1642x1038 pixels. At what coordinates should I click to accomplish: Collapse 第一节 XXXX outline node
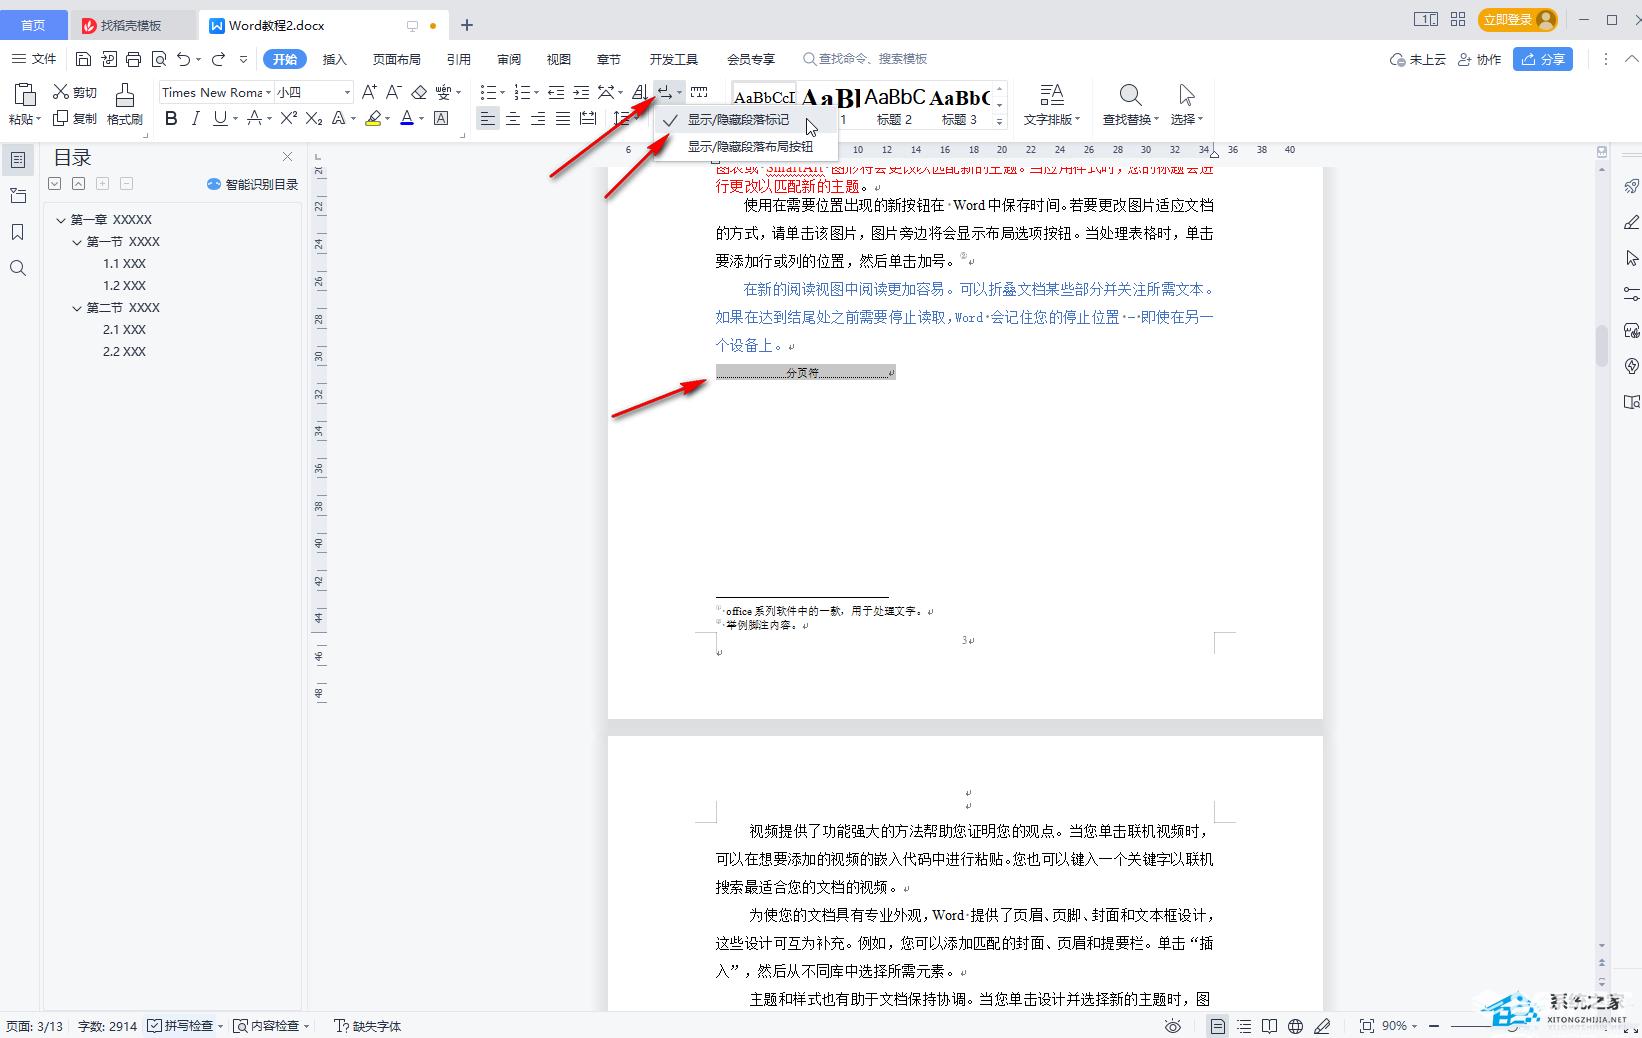[x=77, y=242]
